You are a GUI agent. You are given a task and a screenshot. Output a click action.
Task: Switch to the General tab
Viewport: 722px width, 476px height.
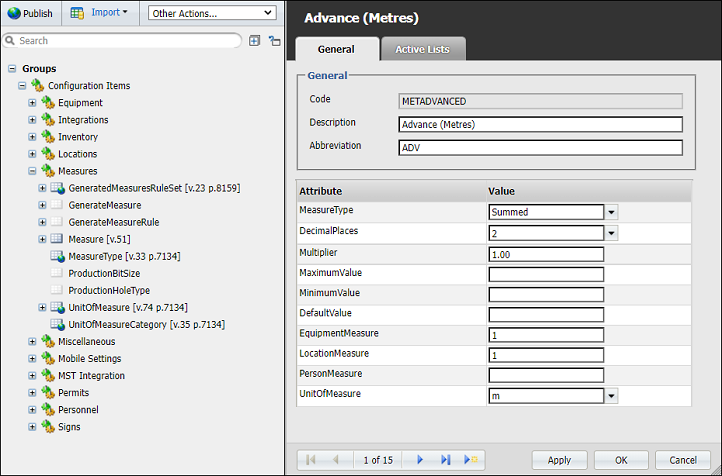[337, 49]
